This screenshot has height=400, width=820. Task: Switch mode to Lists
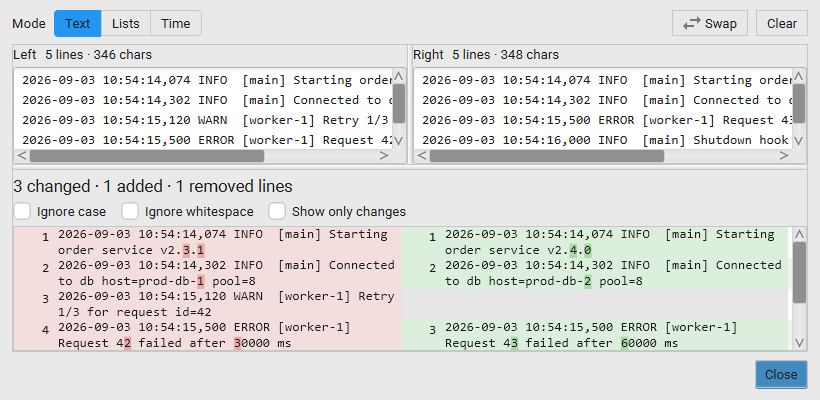pyautogui.click(x=126, y=24)
